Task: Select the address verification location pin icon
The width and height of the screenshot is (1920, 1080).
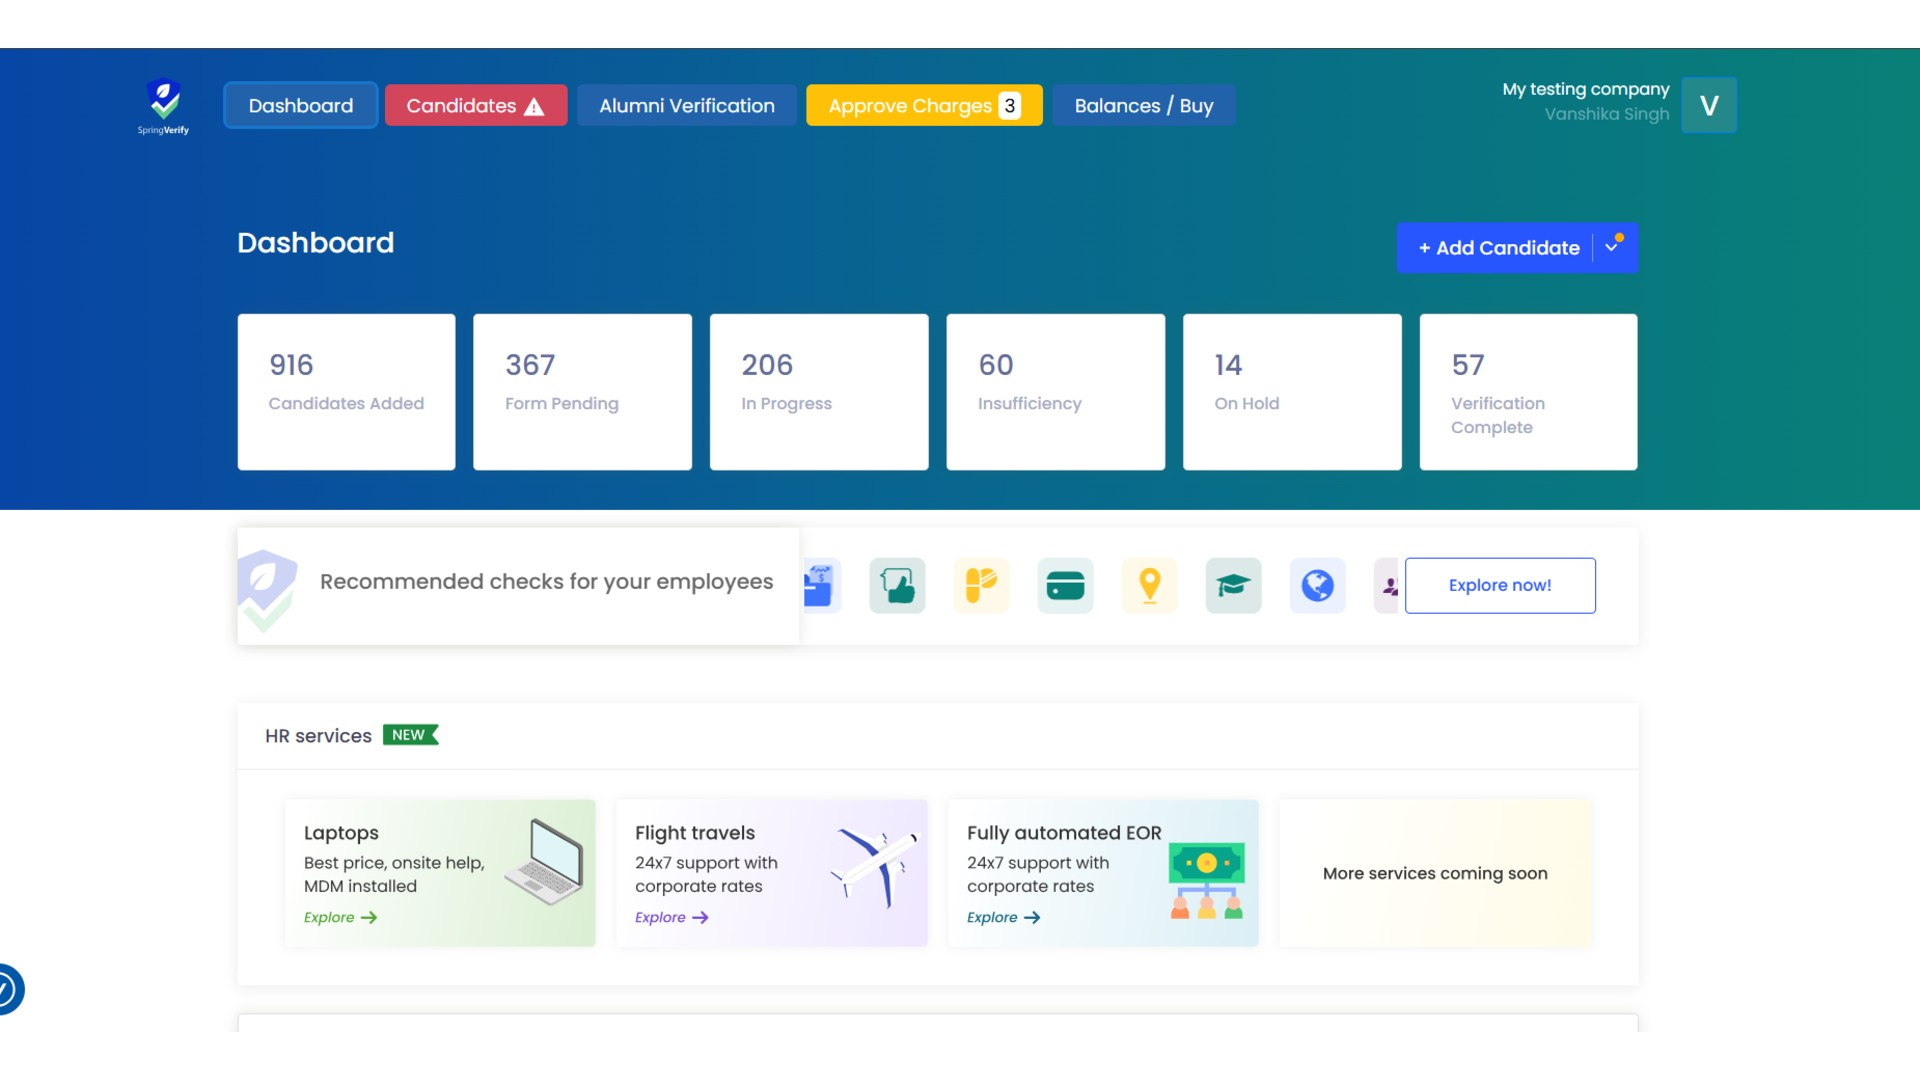Action: point(1149,586)
